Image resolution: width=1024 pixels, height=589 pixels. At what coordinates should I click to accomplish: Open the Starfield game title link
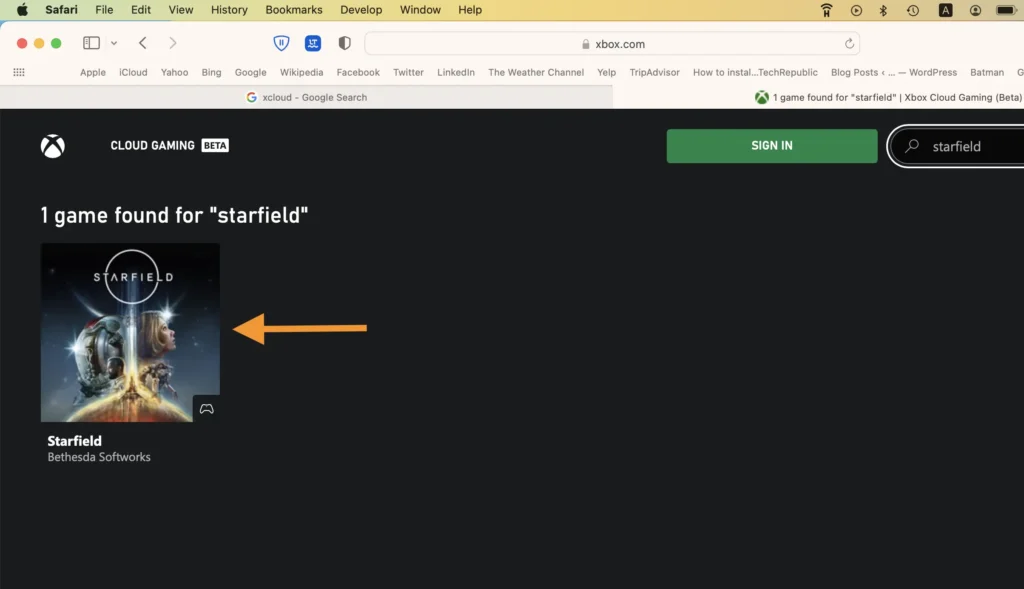(74, 441)
